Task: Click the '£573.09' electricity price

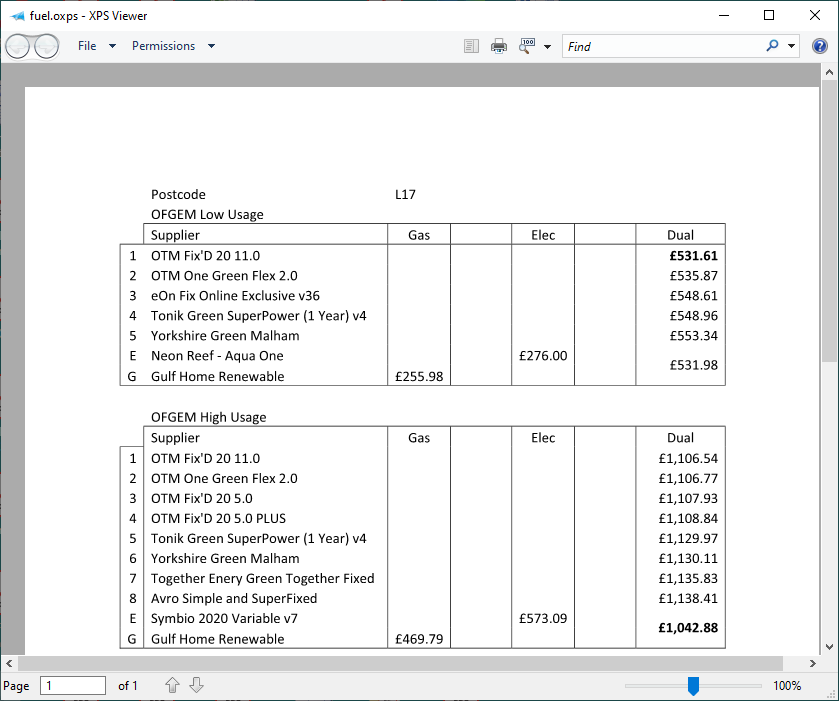Action: point(543,619)
